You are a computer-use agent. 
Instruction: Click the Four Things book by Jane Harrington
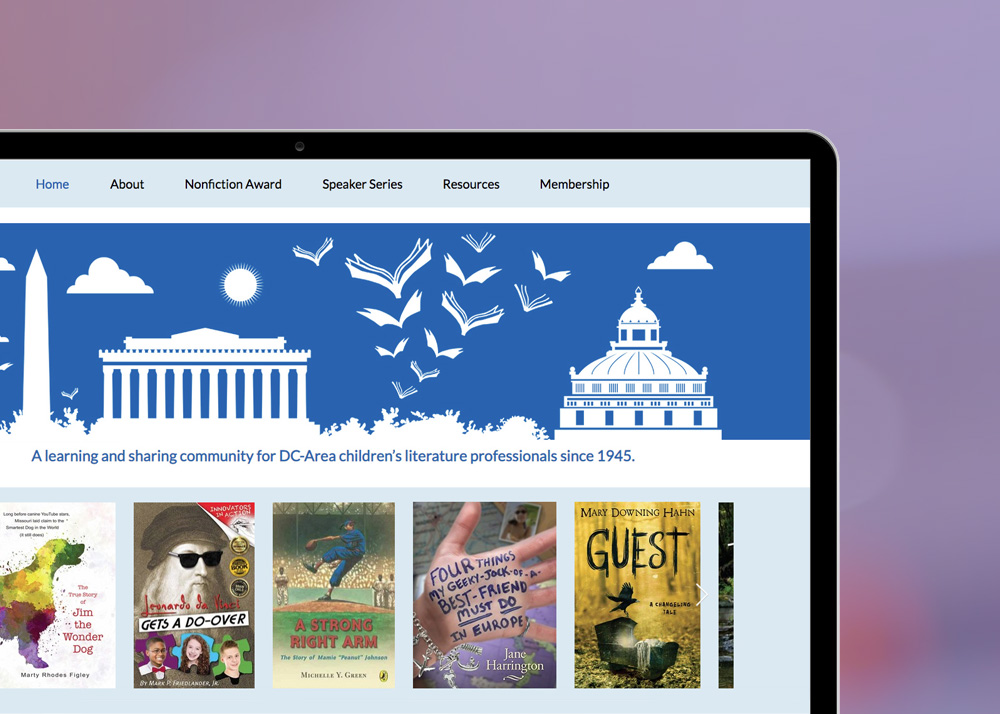pos(484,595)
